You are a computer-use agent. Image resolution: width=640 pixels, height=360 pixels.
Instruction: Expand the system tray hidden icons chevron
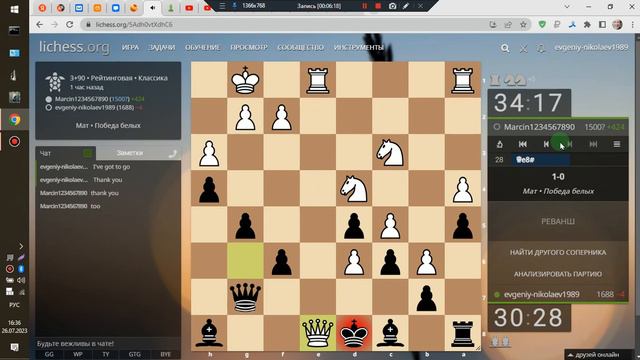tap(21, 246)
